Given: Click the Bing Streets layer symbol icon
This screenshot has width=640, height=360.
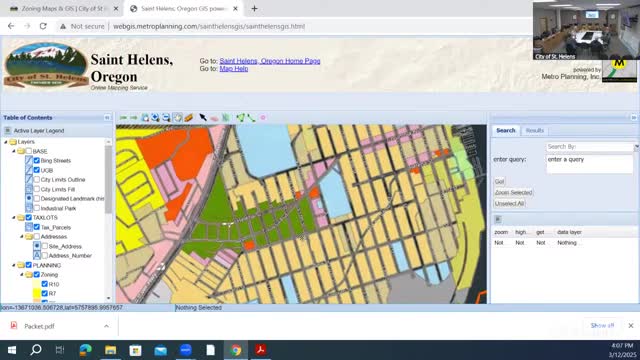Looking at the screenshot, I should pyautogui.click(x=29, y=160).
